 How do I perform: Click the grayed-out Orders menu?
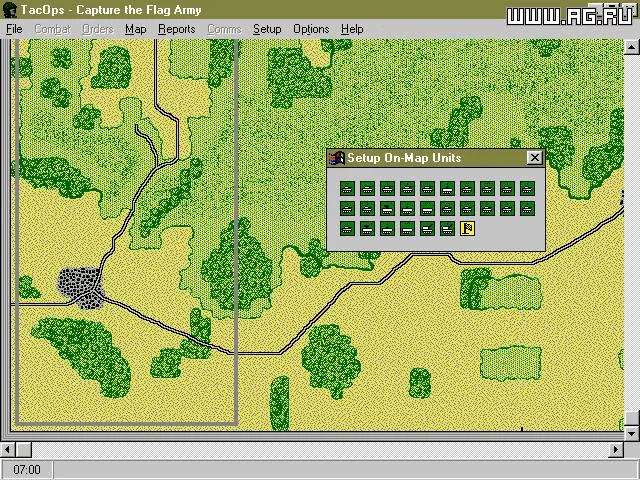(98, 29)
